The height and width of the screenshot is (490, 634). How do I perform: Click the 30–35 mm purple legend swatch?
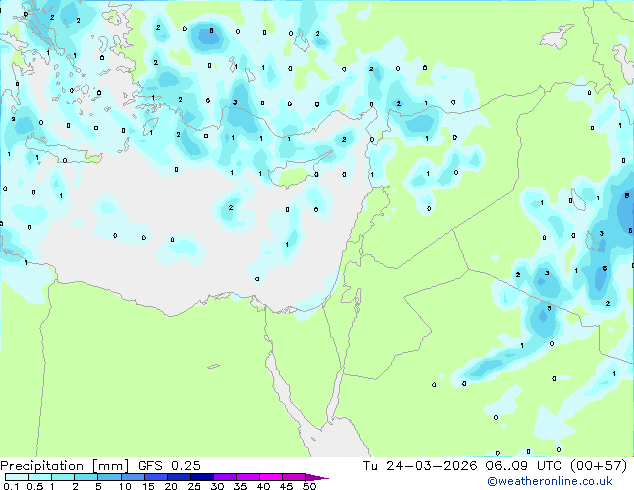click(x=225, y=477)
